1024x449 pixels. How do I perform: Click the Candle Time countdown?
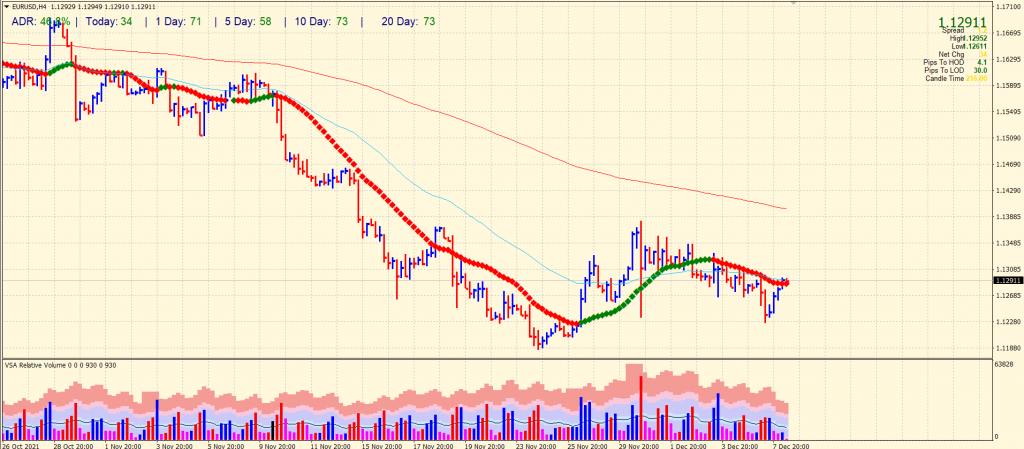956,78
